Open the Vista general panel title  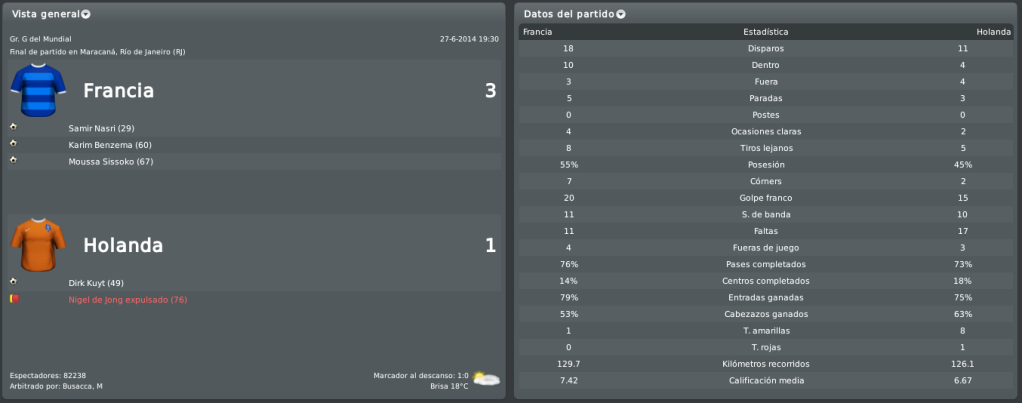click(46, 14)
